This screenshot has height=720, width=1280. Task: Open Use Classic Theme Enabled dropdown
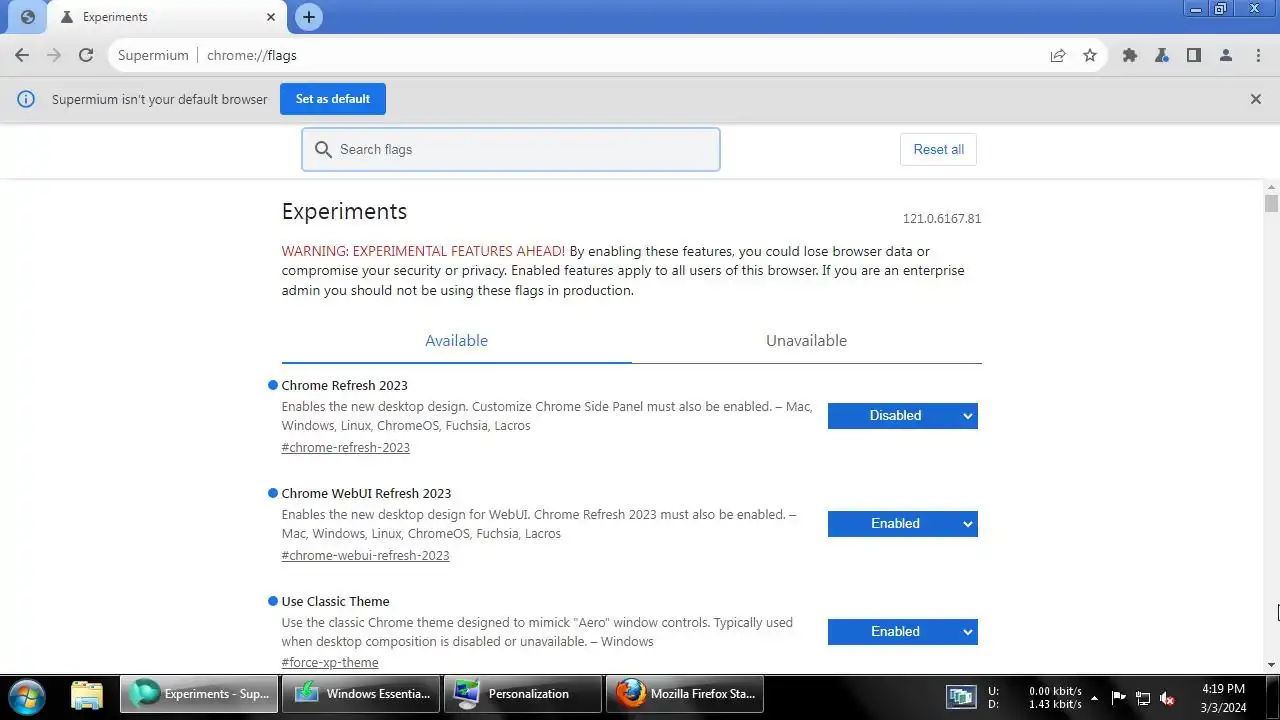[x=902, y=632]
